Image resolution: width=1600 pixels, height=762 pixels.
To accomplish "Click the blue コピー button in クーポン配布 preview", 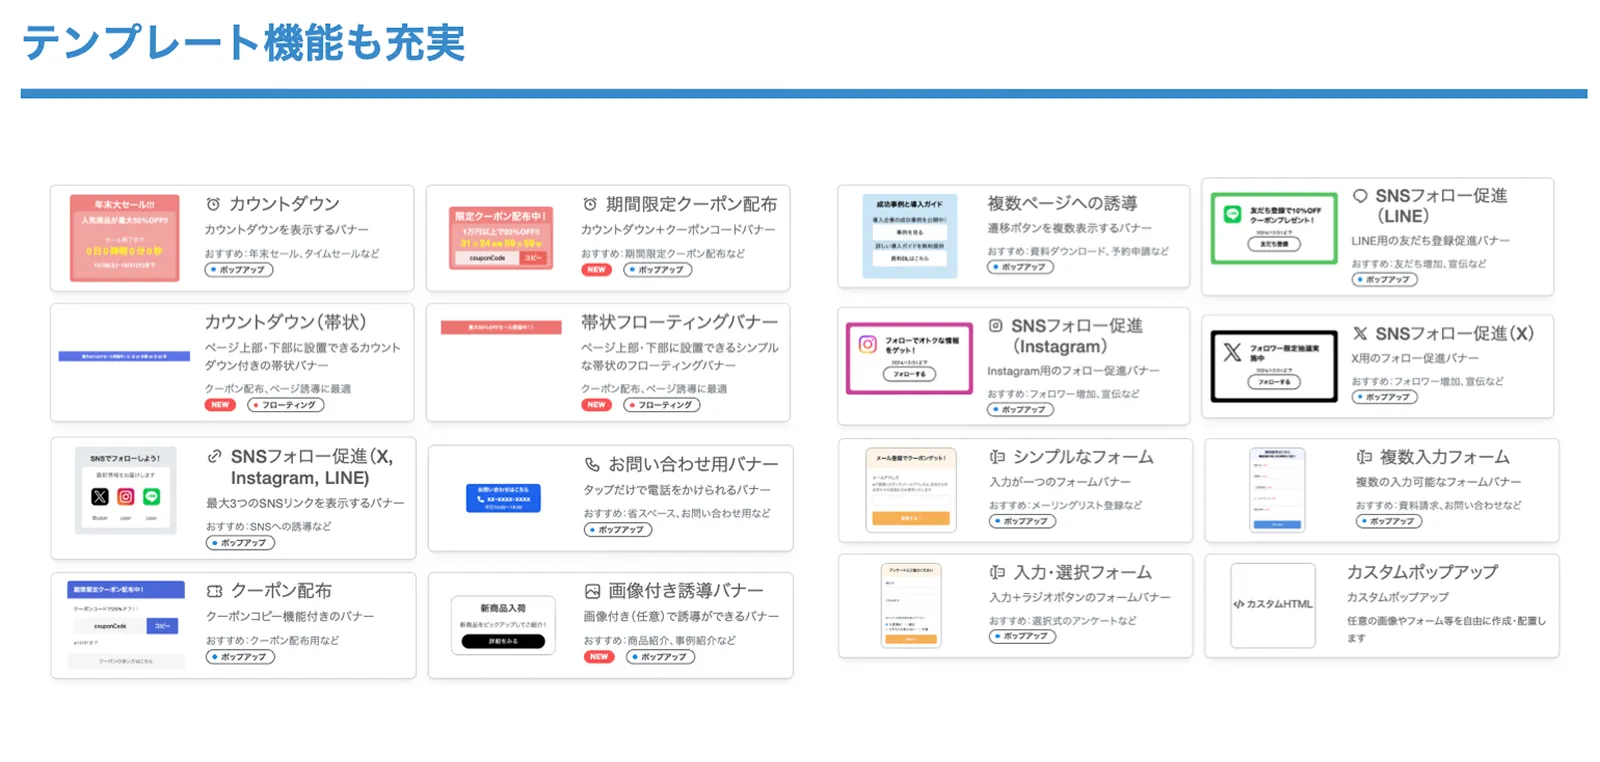I will (162, 626).
